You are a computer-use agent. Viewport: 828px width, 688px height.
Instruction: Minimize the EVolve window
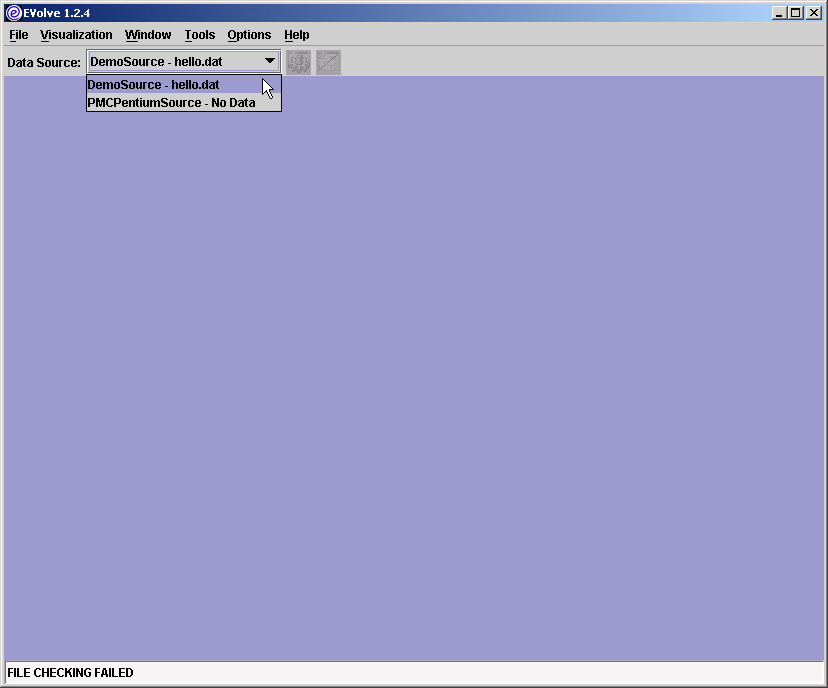click(779, 13)
